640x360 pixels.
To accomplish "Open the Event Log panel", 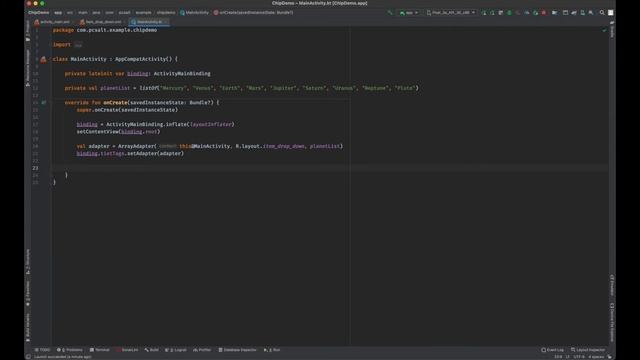I will pos(552,350).
